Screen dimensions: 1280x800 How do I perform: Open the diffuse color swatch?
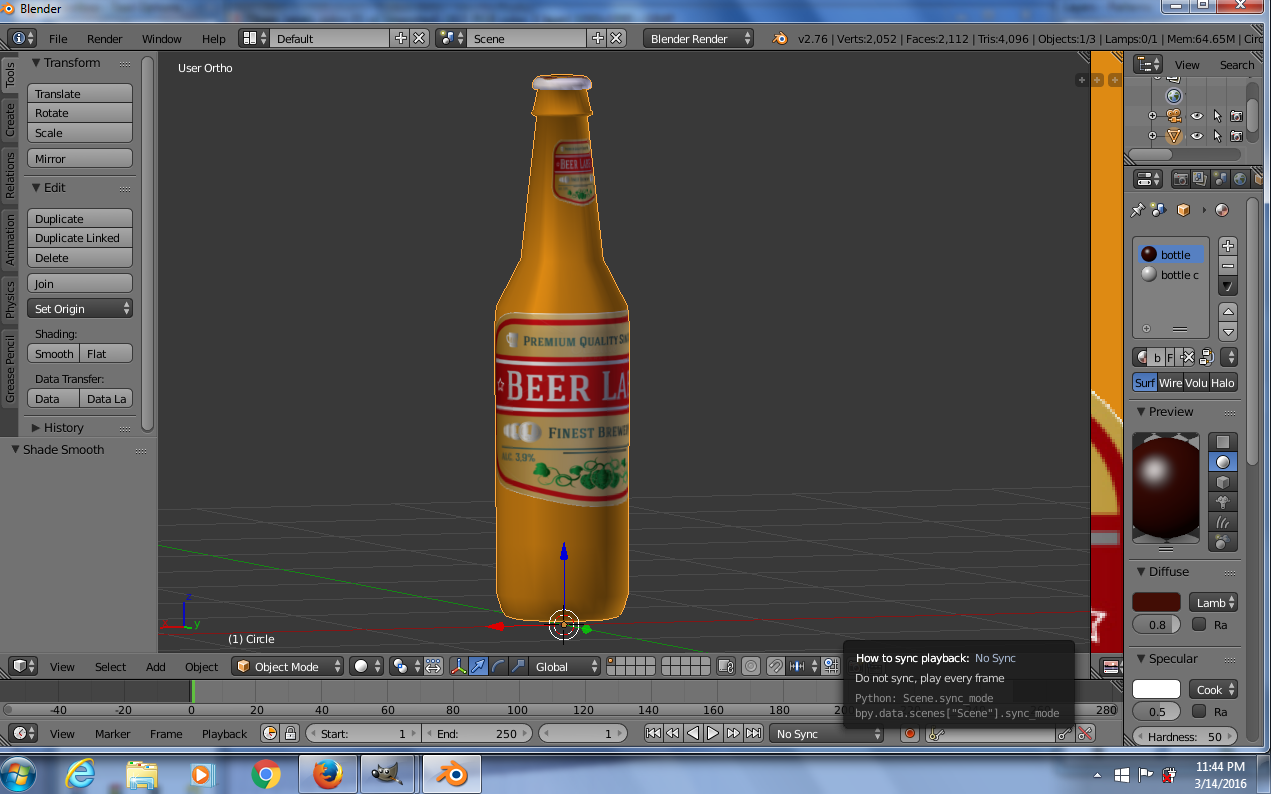pos(1156,602)
